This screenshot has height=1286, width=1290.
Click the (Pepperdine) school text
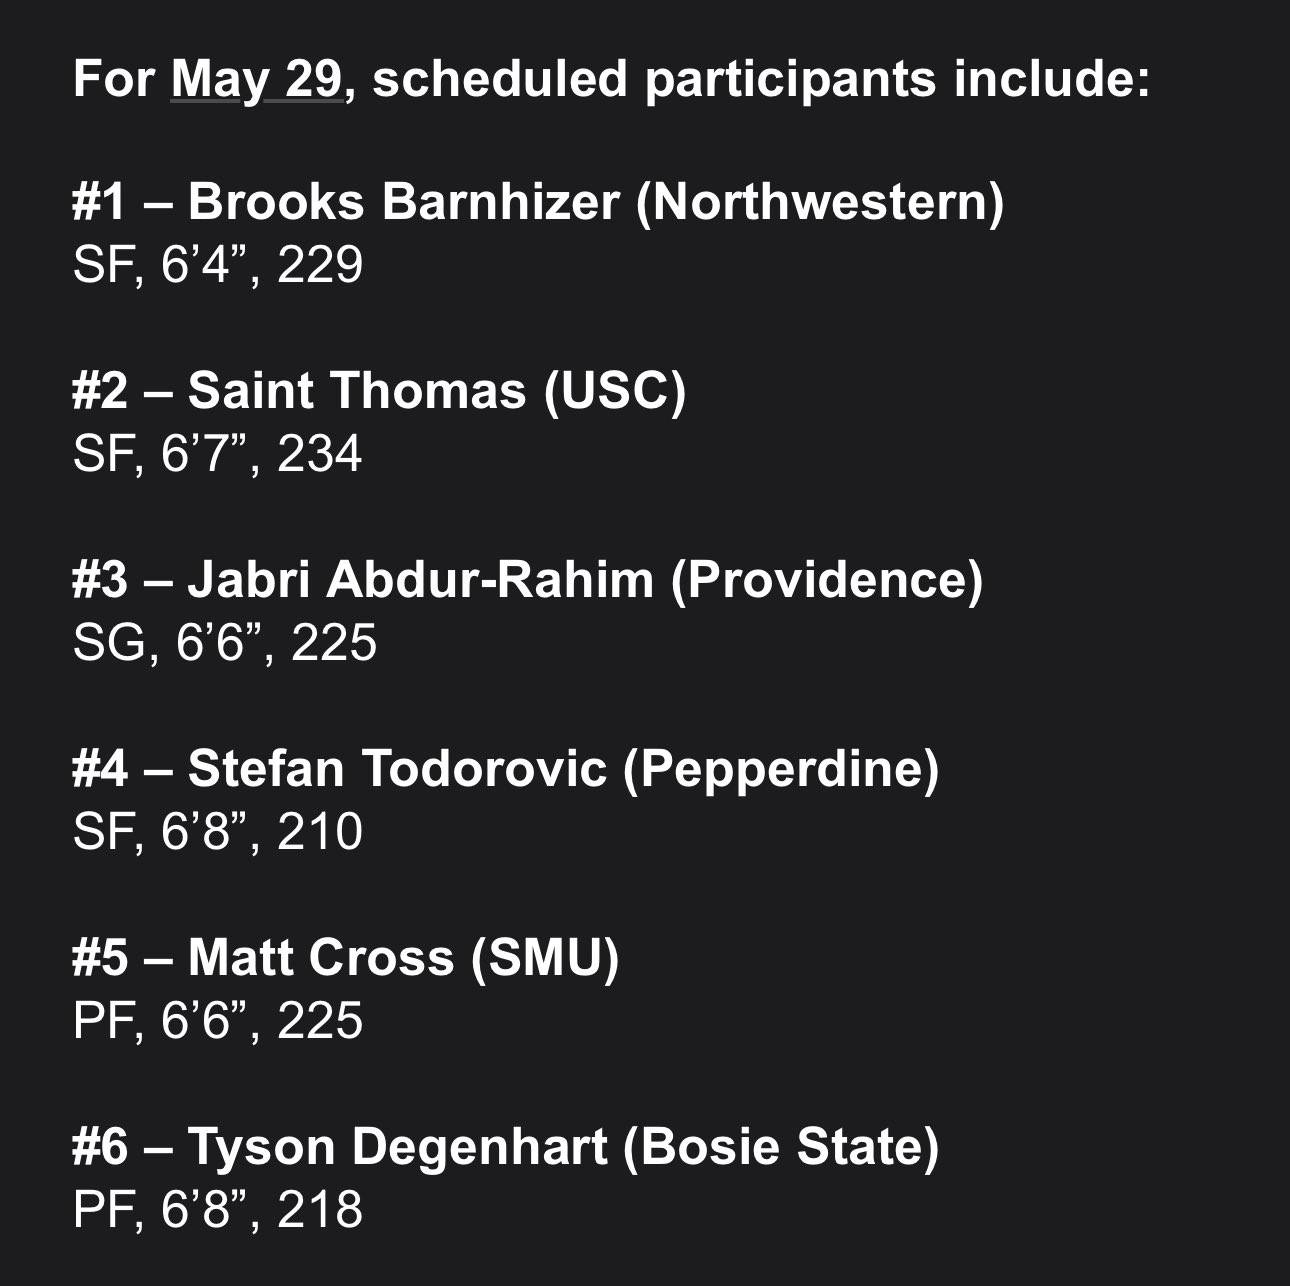tap(781, 769)
